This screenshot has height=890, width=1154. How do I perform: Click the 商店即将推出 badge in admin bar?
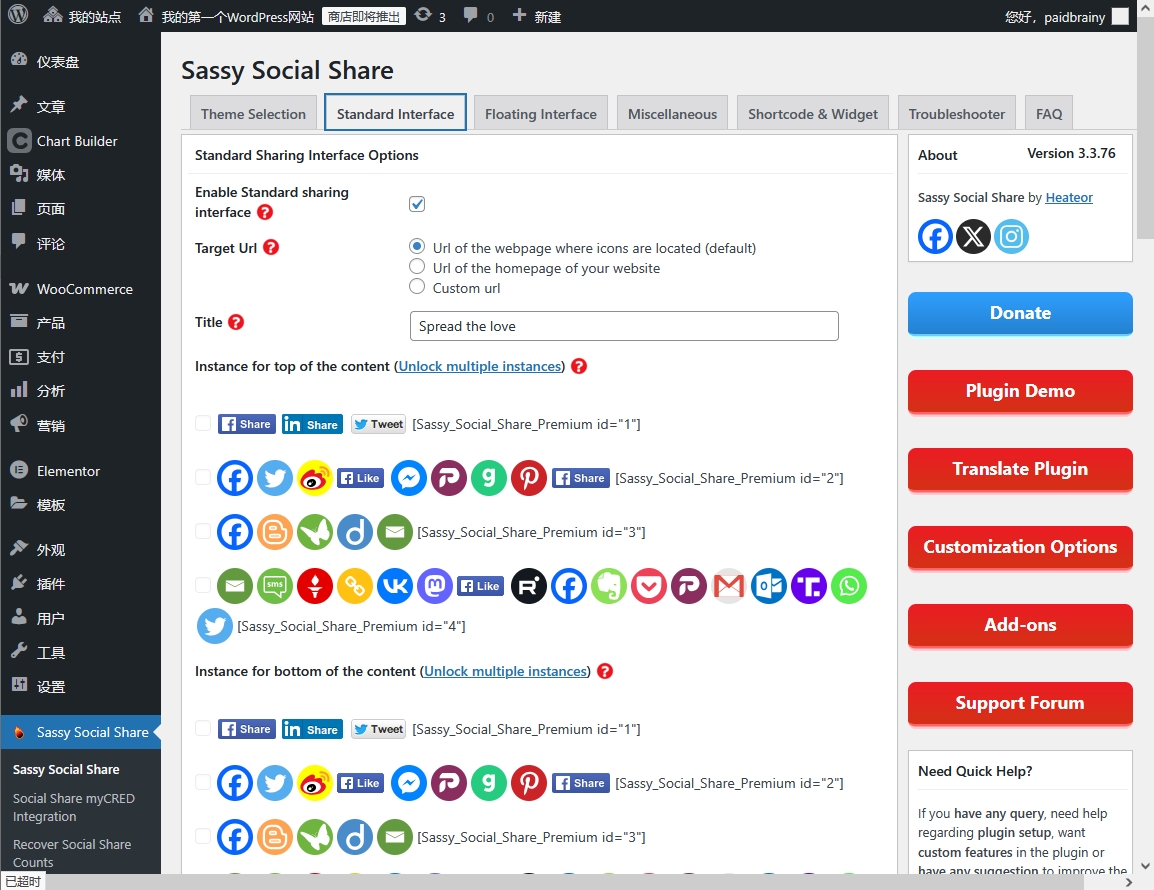pyautogui.click(x=364, y=16)
